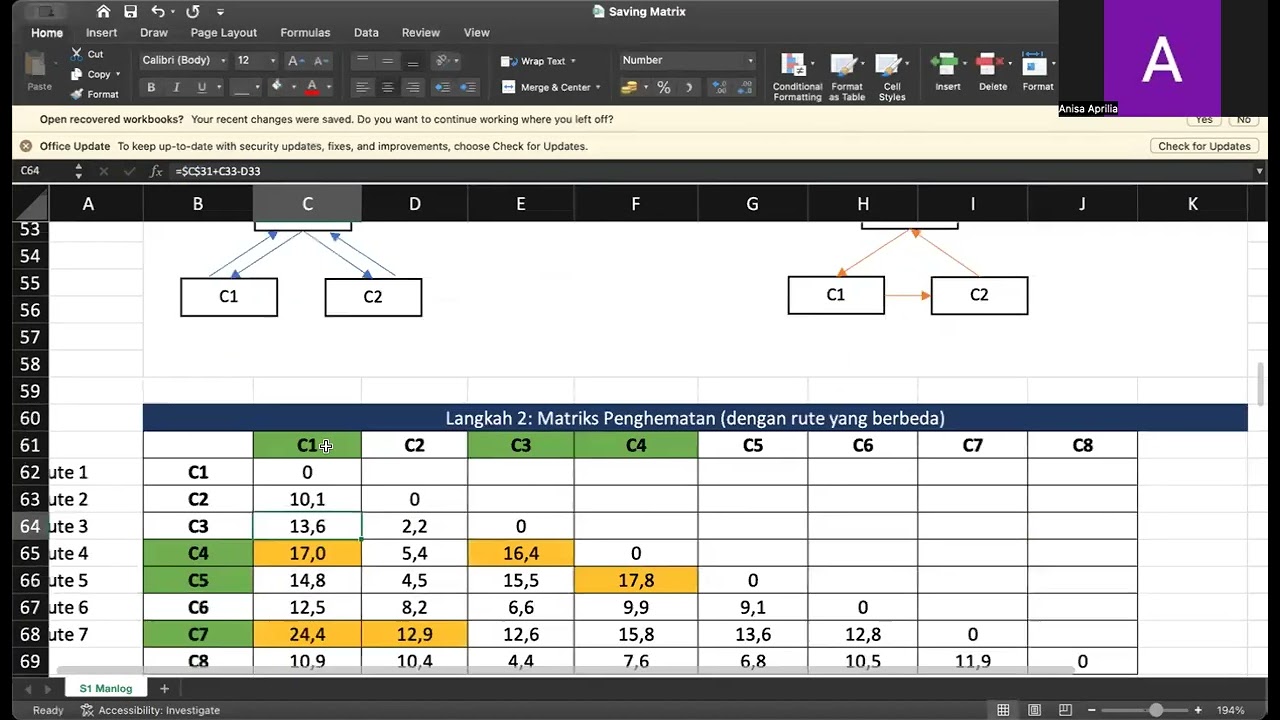Click the formula bar with =$C$31+C33-D33
Image resolution: width=1280 pixels, height=720 pixels.
(x=710, y=171)
